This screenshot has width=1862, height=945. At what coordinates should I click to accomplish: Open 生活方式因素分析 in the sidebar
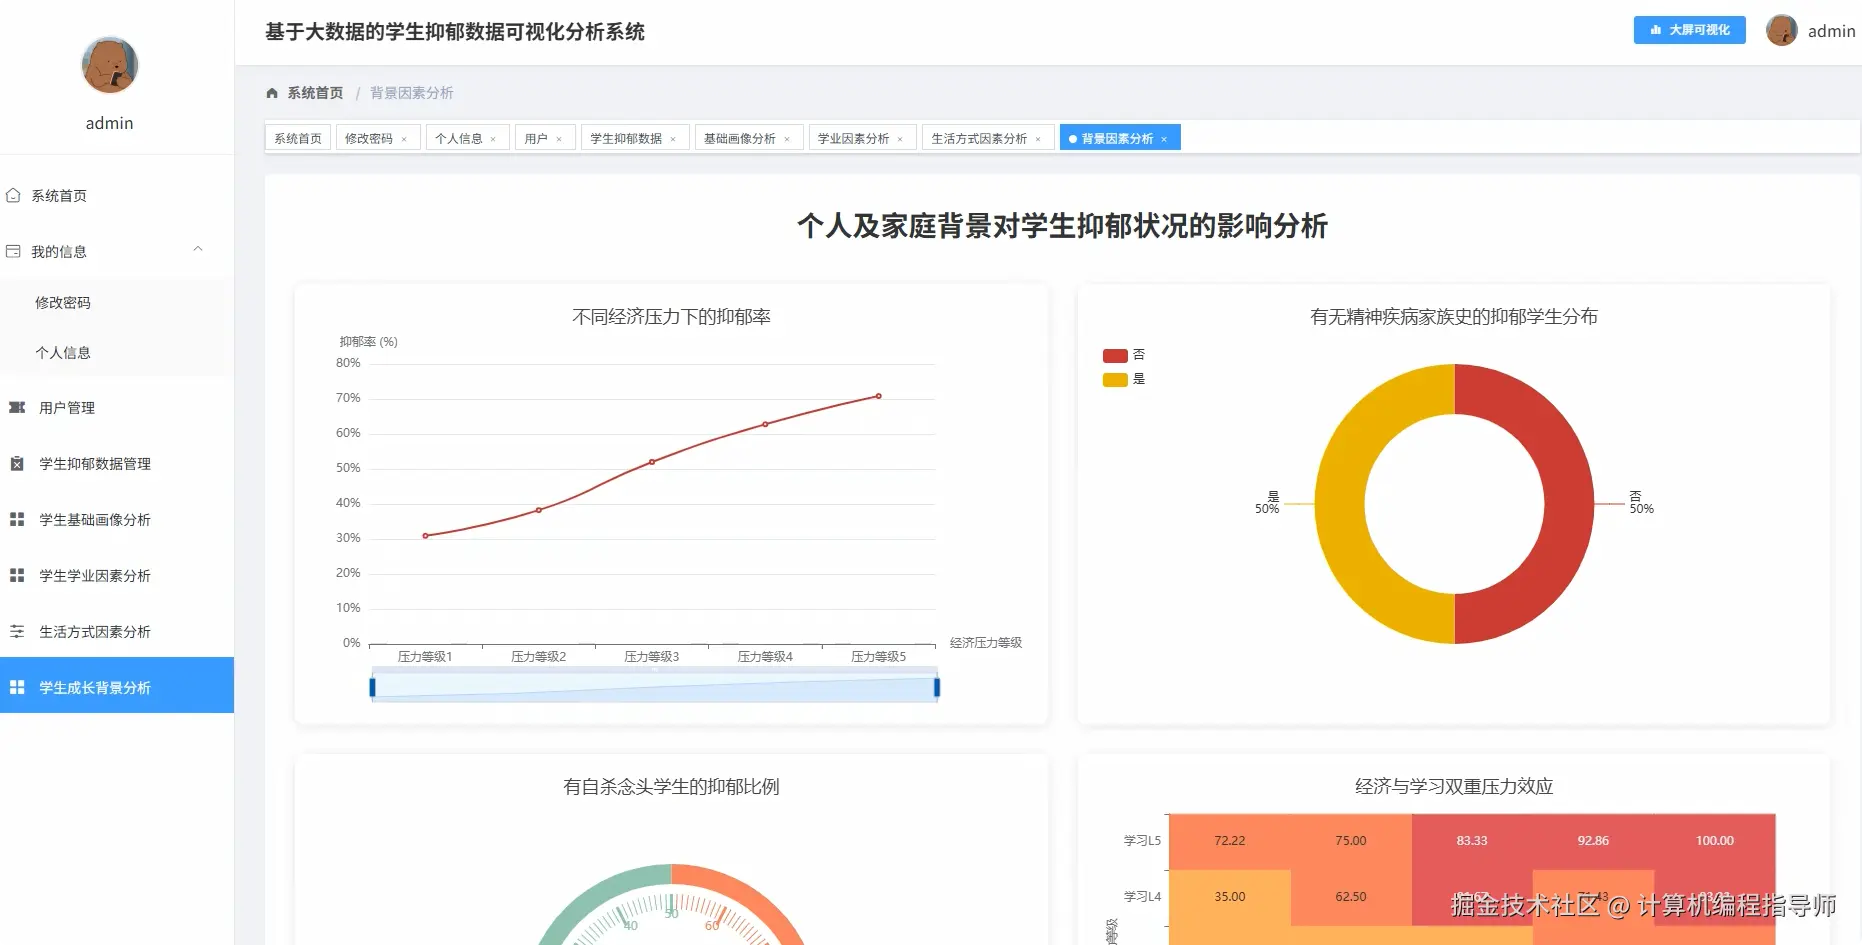[117, 631]
